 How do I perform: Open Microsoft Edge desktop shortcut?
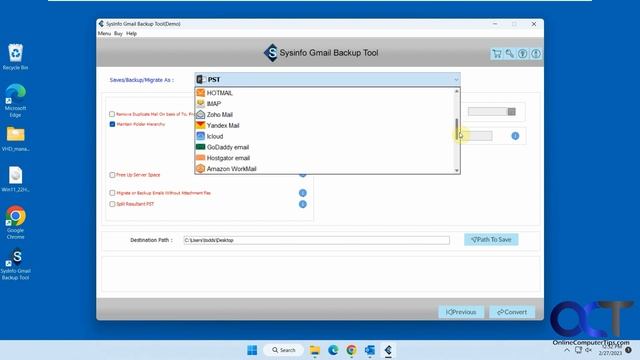[x=16, y=101]
